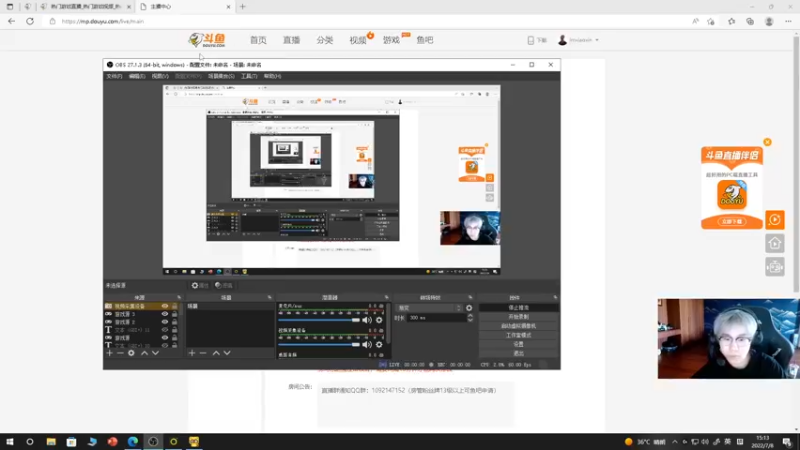Click the browser address bar URL
The width and height of the screenshot is (800, 450).
point(103,21)
